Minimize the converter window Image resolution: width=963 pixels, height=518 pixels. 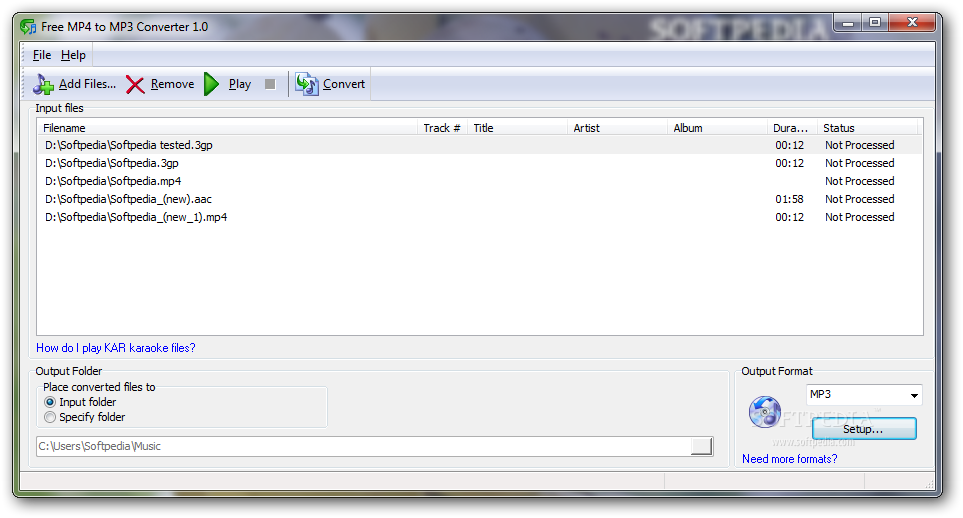(x=848, y=23)
